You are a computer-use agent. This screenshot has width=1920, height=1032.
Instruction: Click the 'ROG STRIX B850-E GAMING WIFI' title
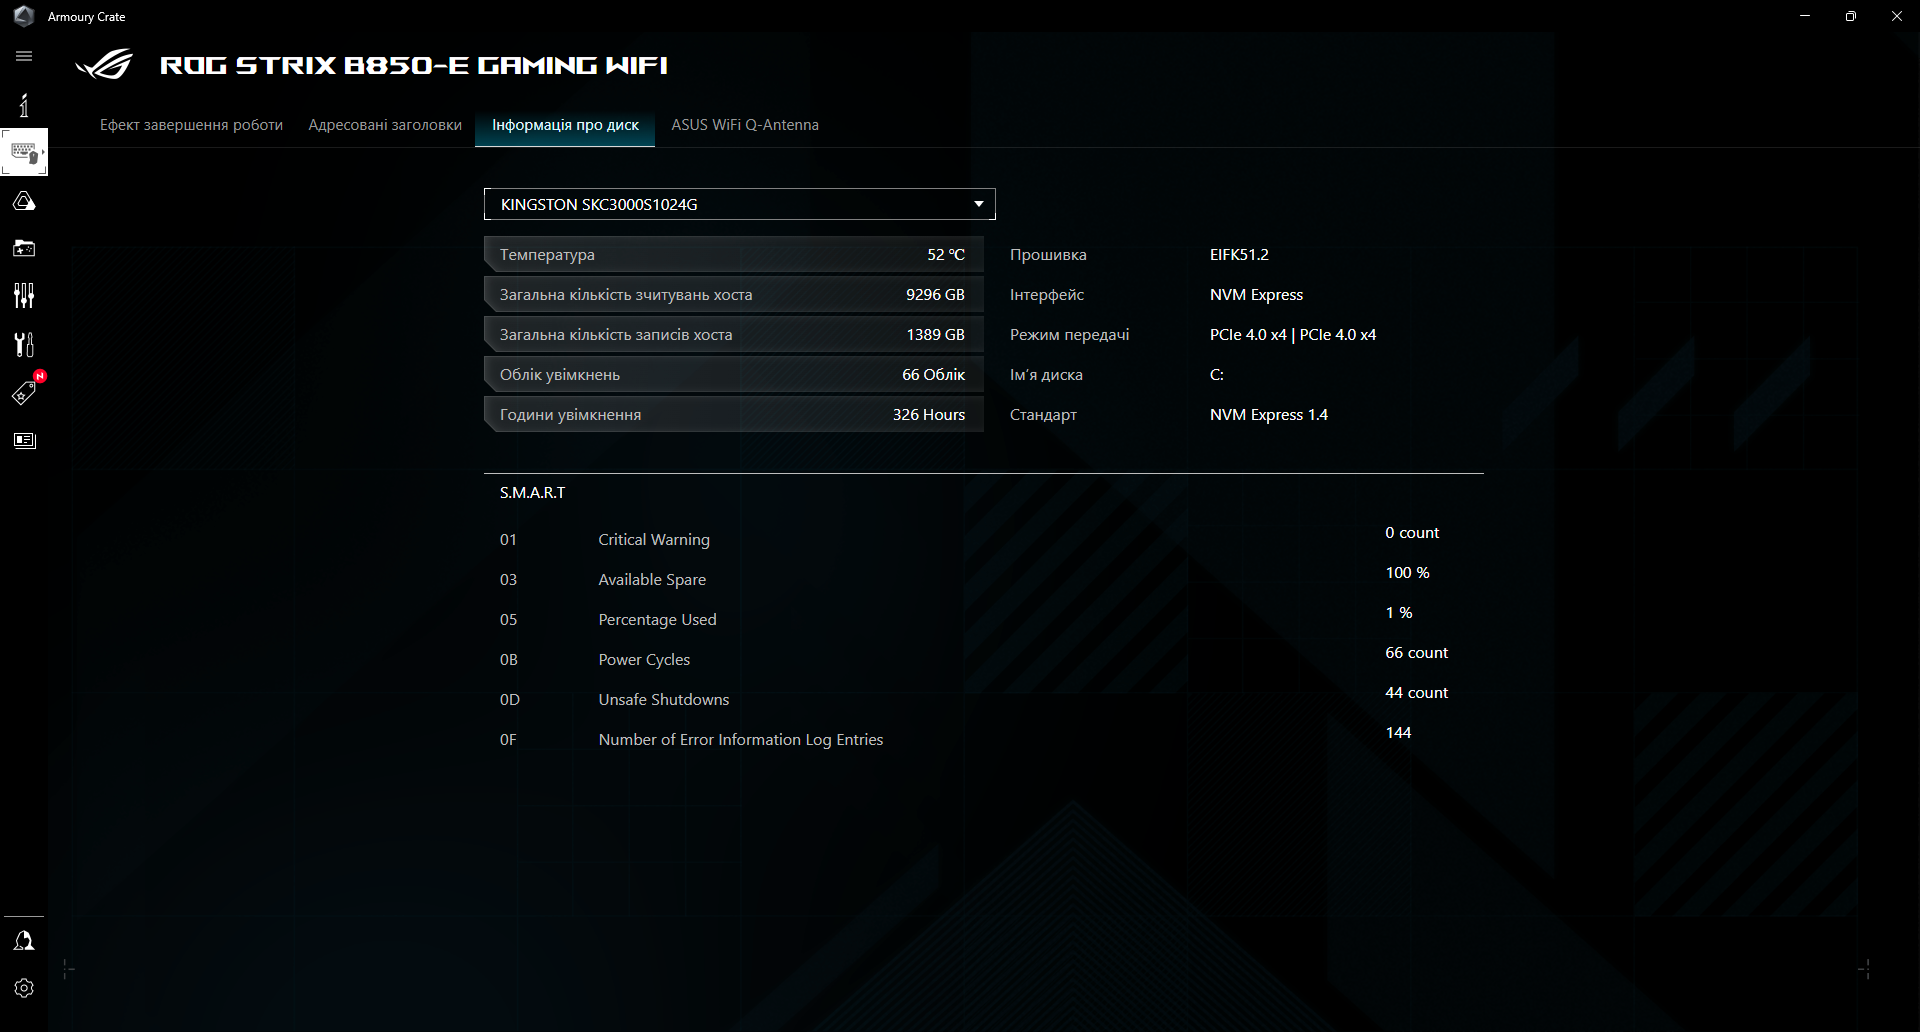point(414,65)
